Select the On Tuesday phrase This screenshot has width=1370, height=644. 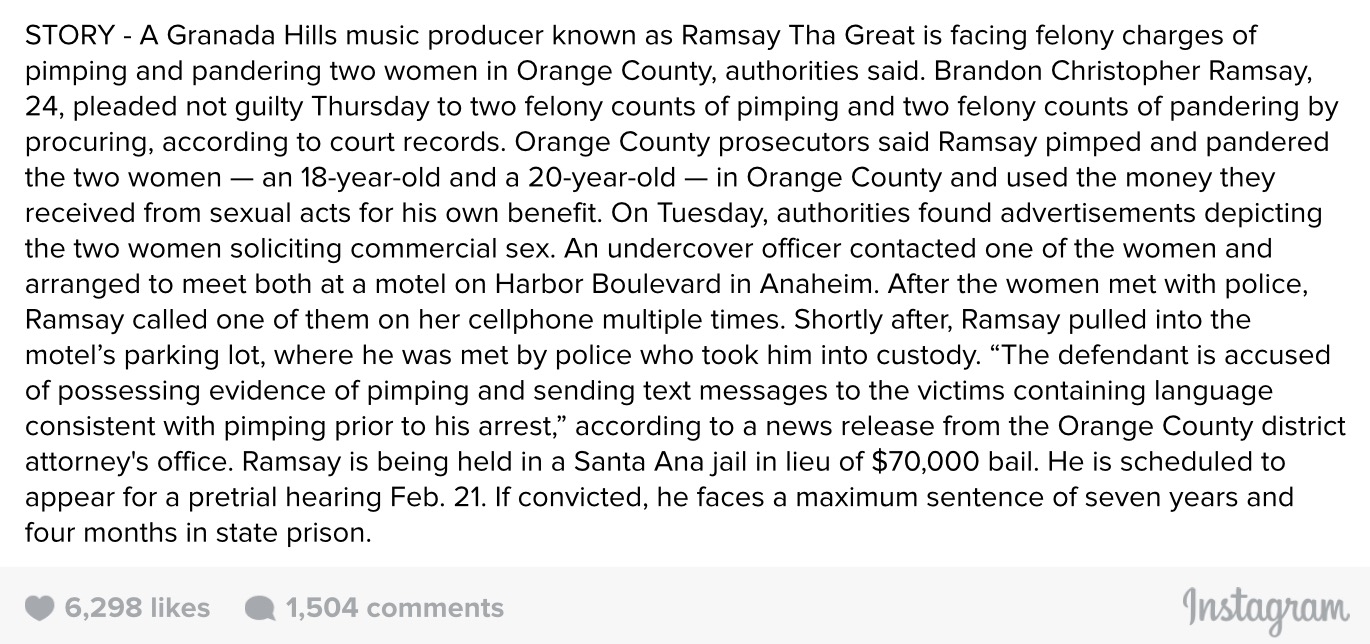(688, 214)
